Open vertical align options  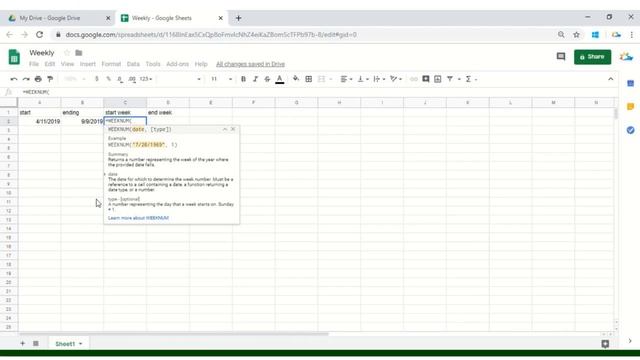[363, 79]
